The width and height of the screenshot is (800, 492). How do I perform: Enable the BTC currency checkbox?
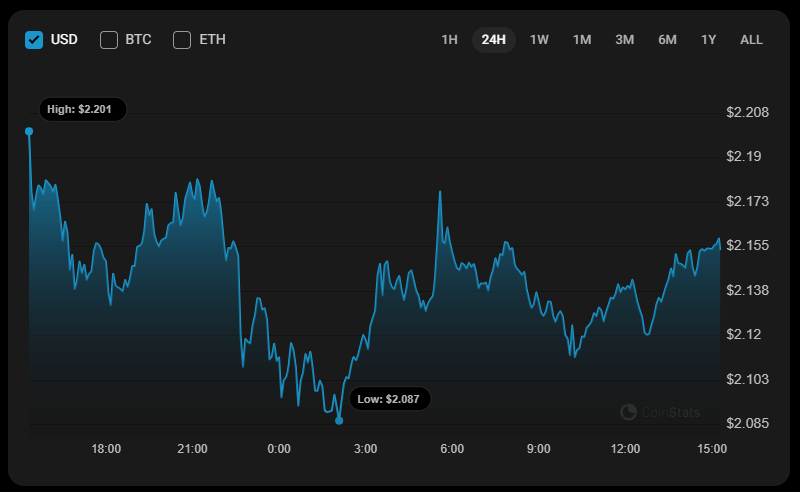point(109,40)
